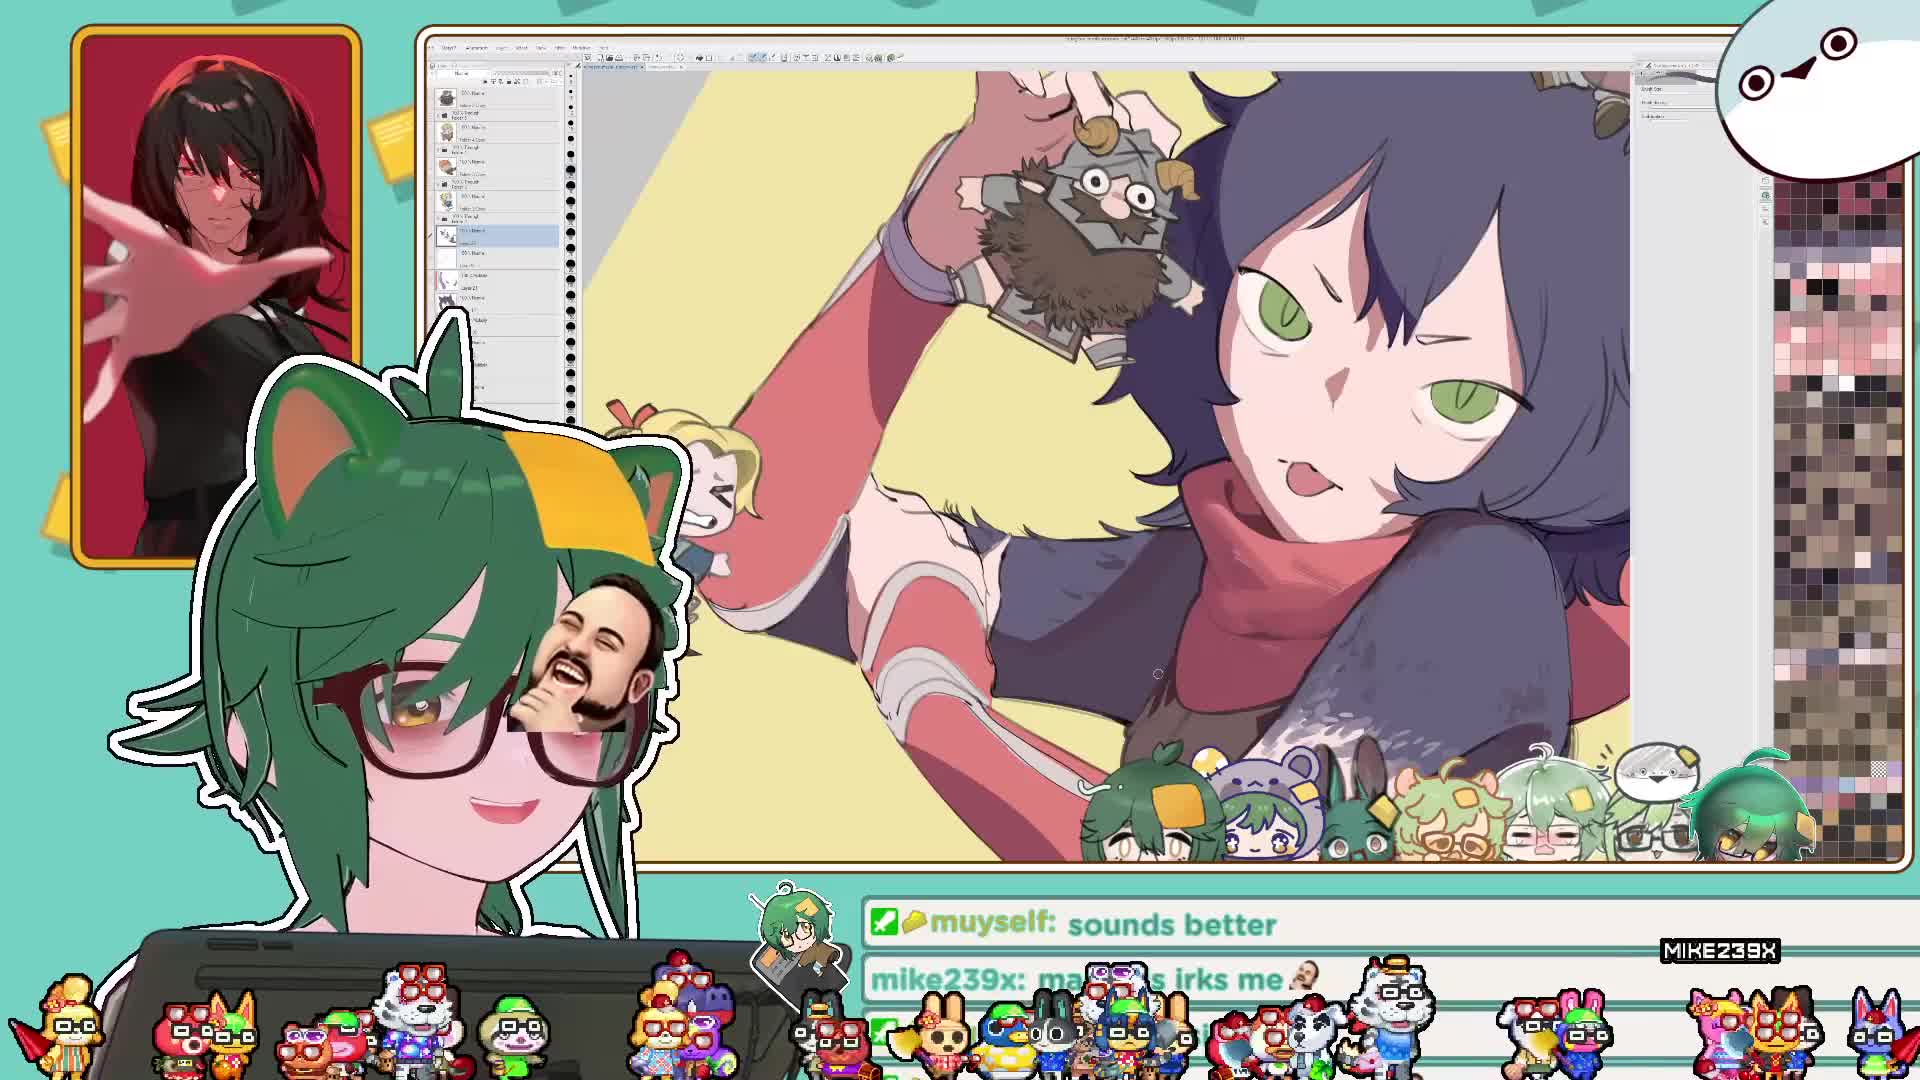Open the Animation menu
The image size is (1920, 1080).
pyautogui.click(x=477, y=47)
